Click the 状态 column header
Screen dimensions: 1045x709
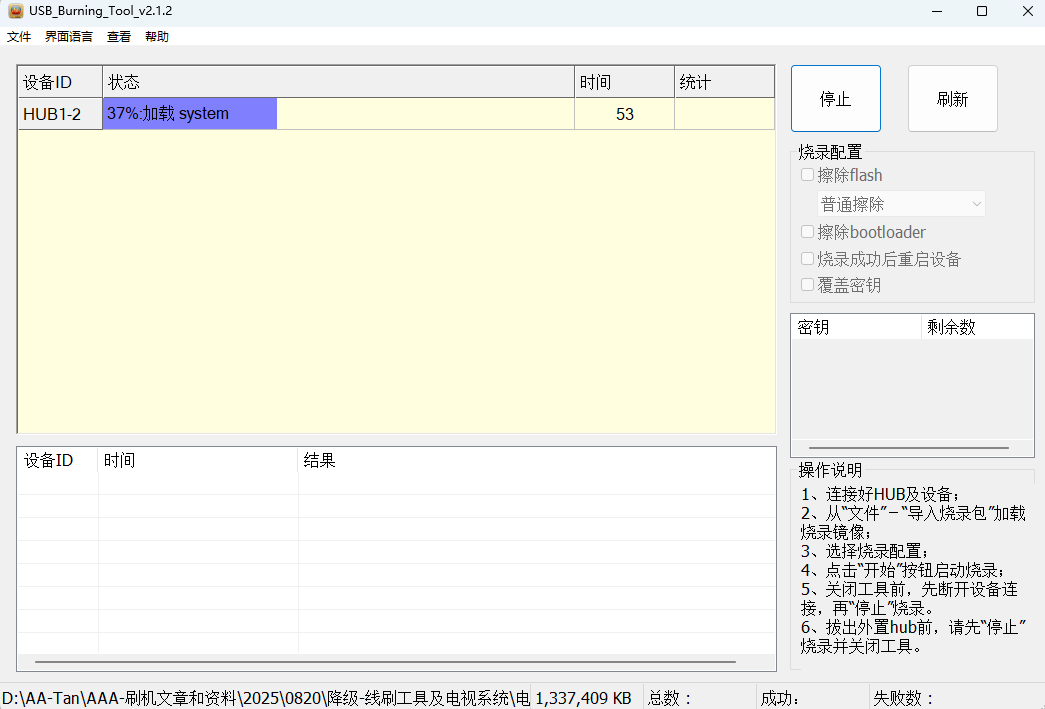point(339,82)
